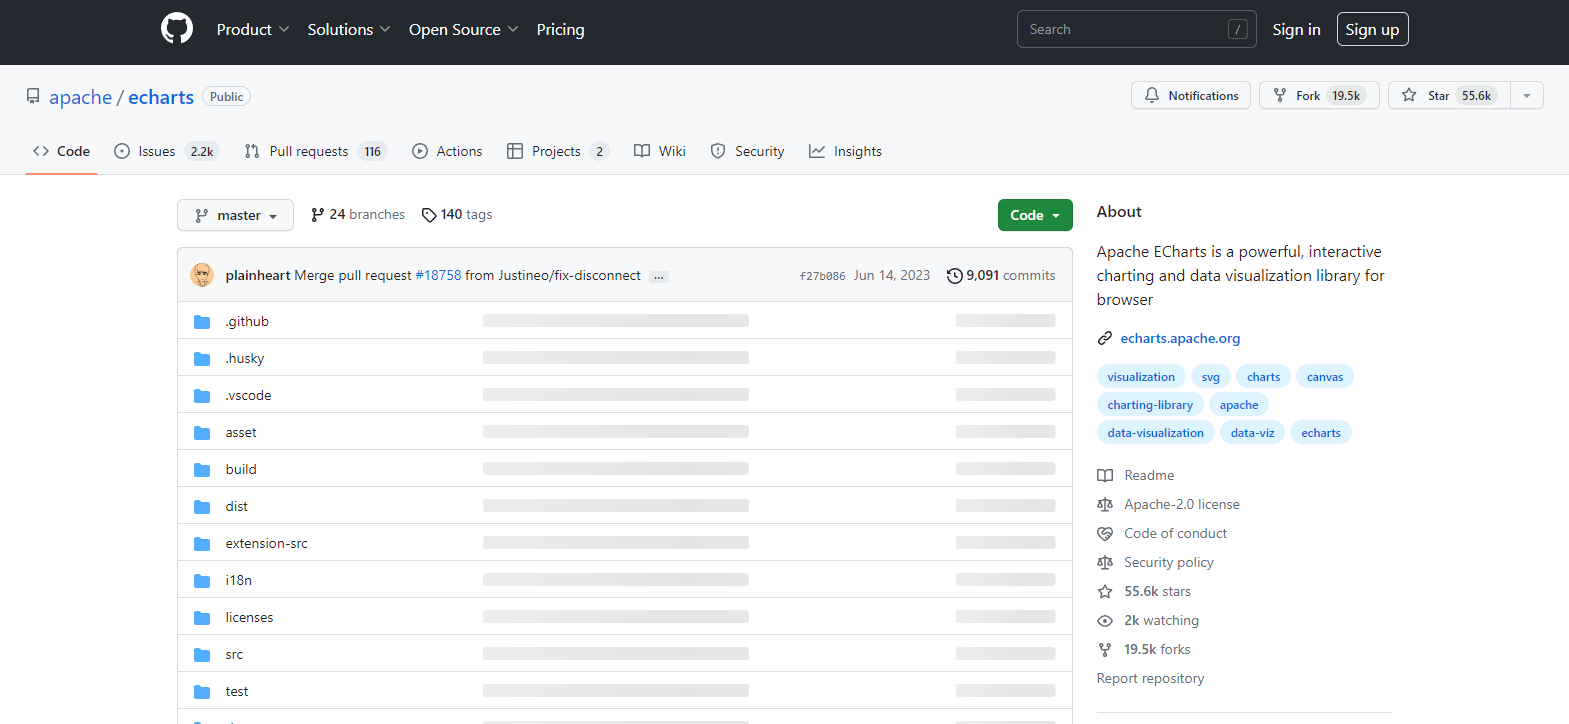Screen dimensions: 1569x724
Task: Open the Pricing page
Action: [x=561, y=30]
